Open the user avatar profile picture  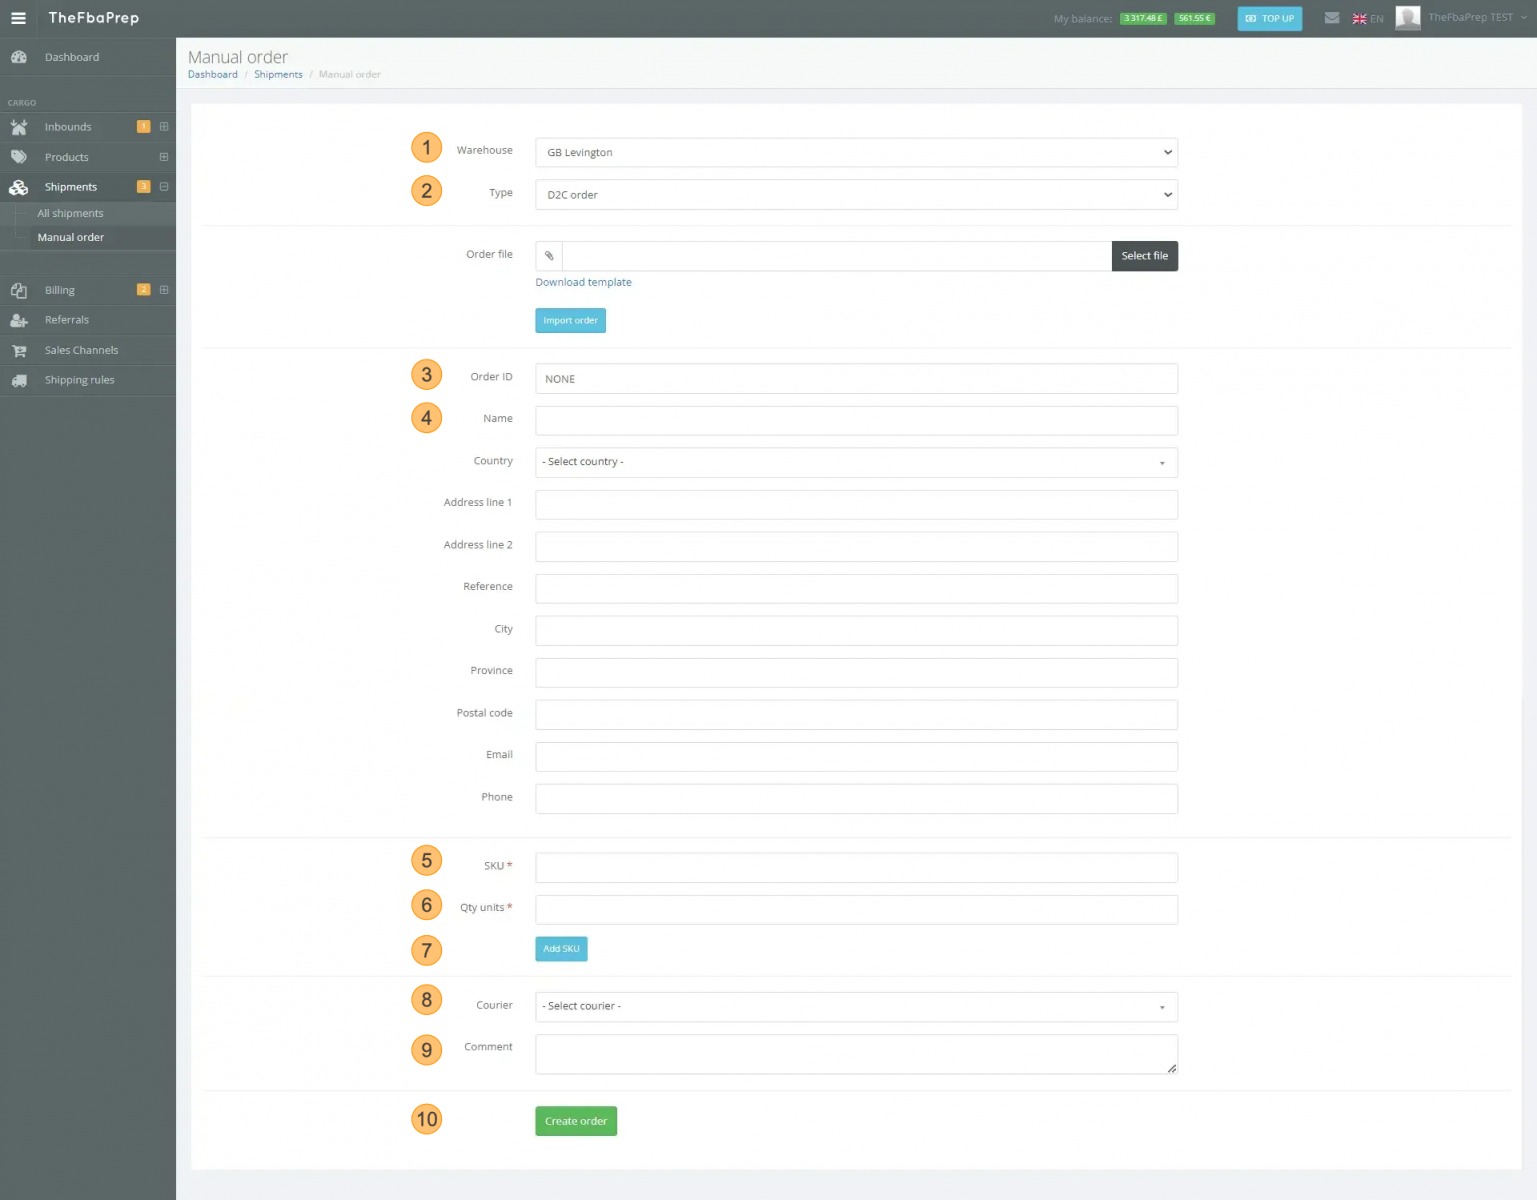(1408, 18)
